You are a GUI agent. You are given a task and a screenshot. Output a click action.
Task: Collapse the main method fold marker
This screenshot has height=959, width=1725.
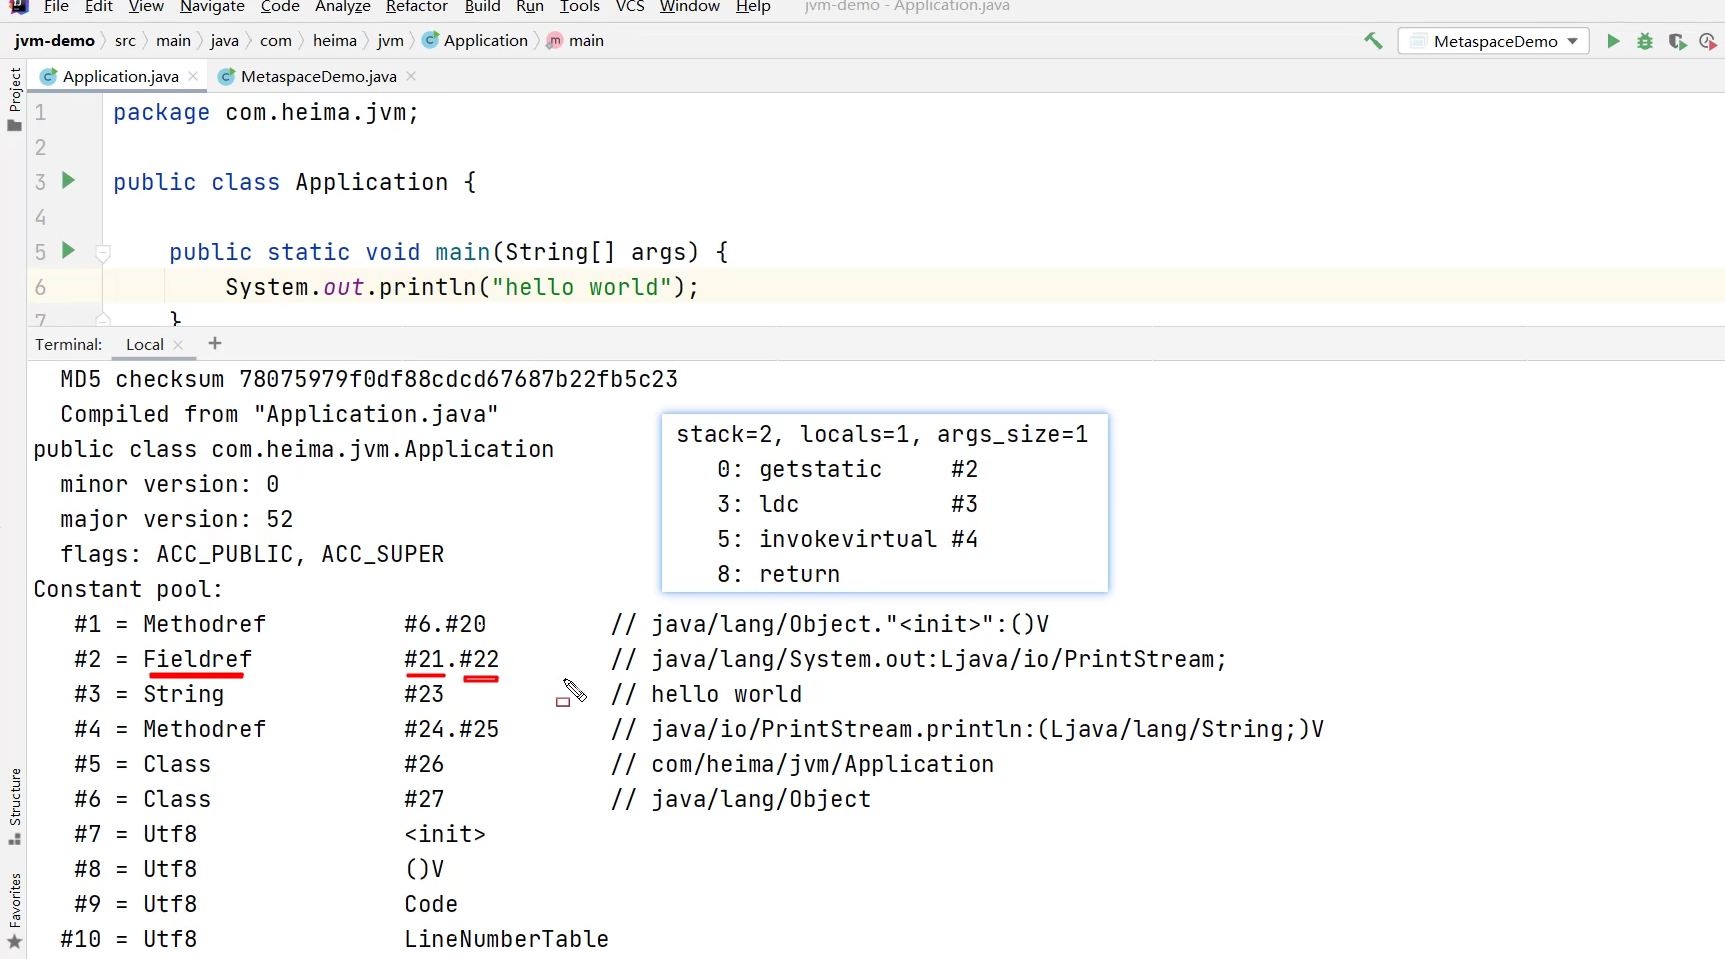102,252
